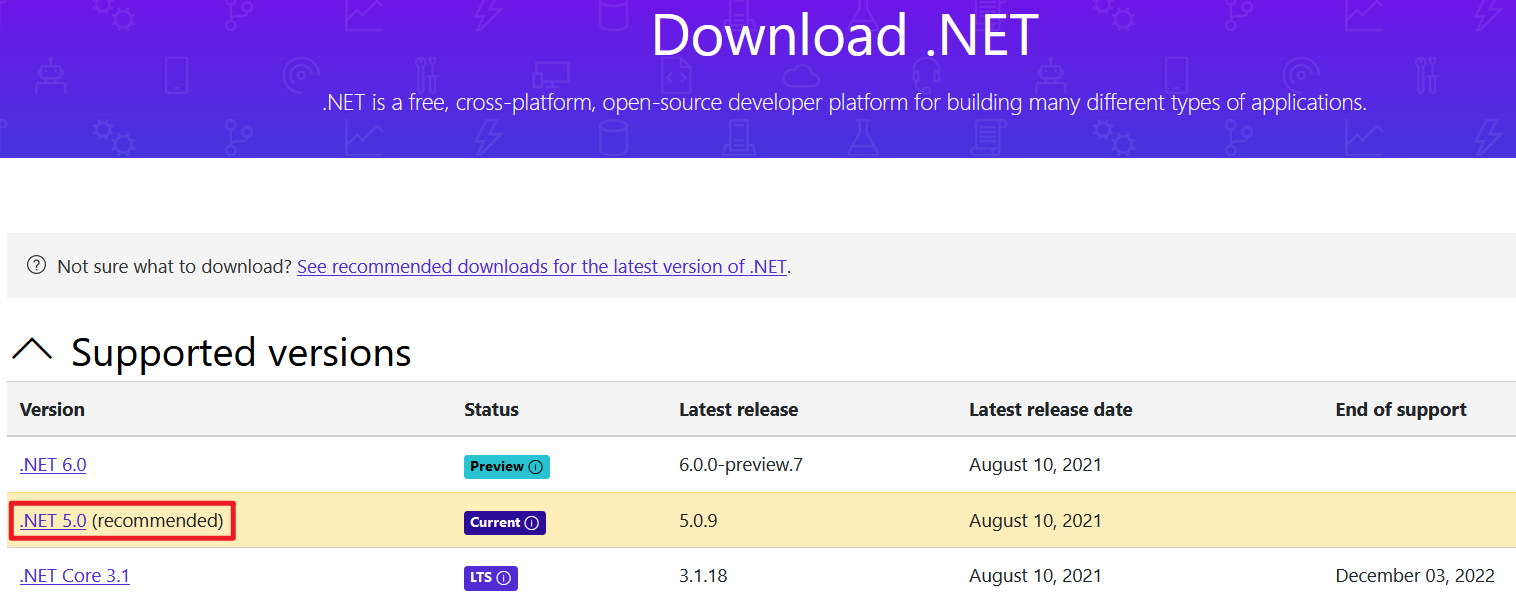This screenshot has height=600, width=1516.
Task: Open the .NET 6.0 download link
Action: click(x=53, y=465)
